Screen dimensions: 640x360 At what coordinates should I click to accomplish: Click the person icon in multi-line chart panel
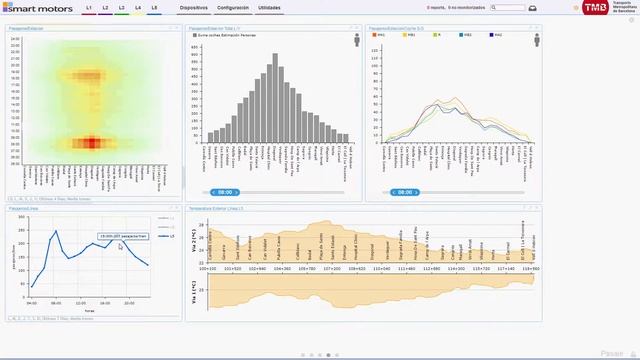pyautogui.click(x=537, y=40)
